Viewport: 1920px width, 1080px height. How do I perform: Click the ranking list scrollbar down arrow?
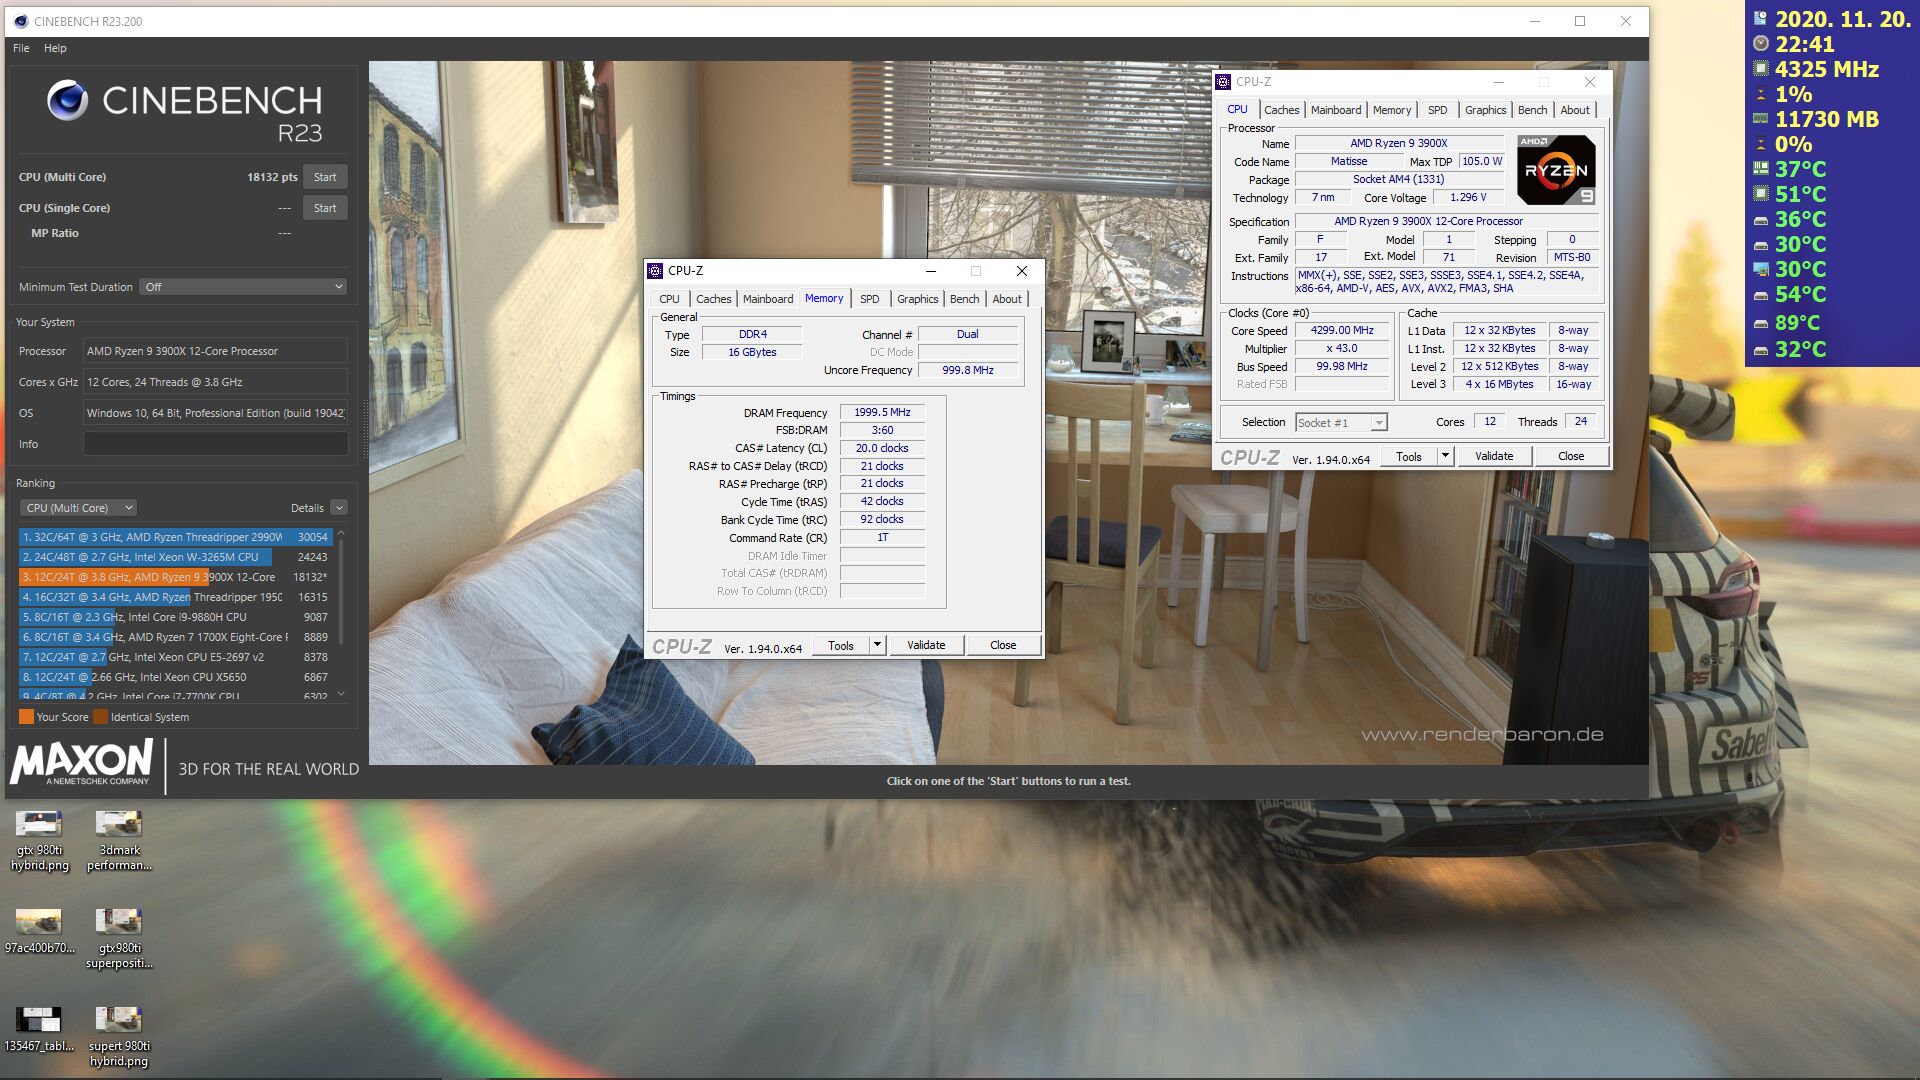pos(341,694)
